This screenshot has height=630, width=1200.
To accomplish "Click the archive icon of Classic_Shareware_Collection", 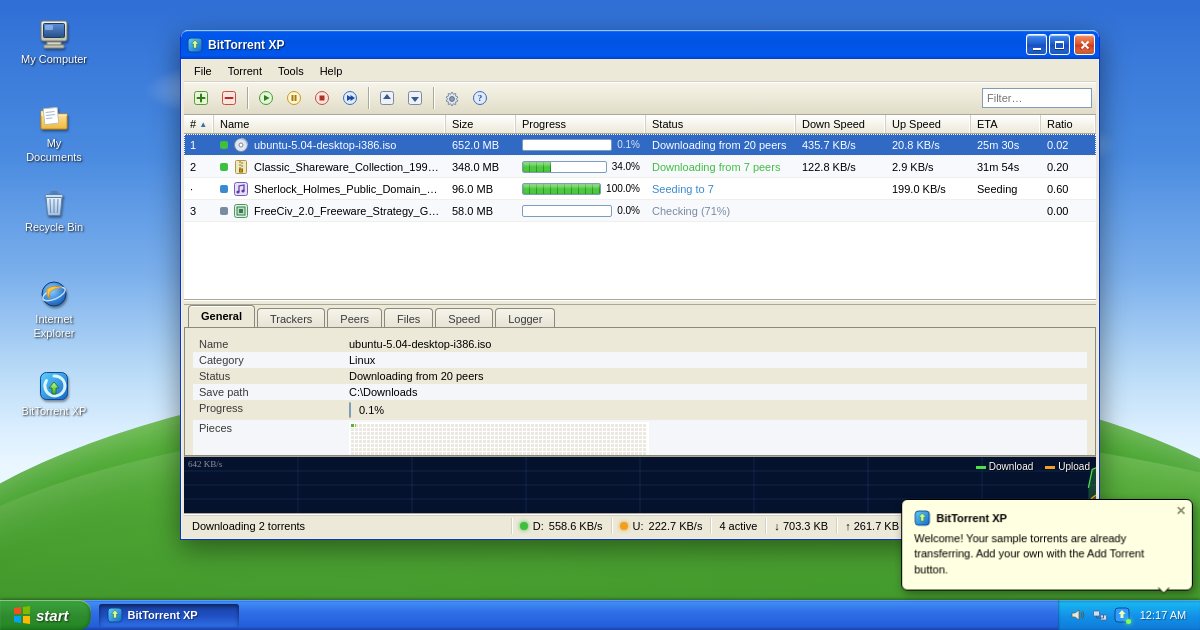I will pyautogui.click(x=241, y=167).
